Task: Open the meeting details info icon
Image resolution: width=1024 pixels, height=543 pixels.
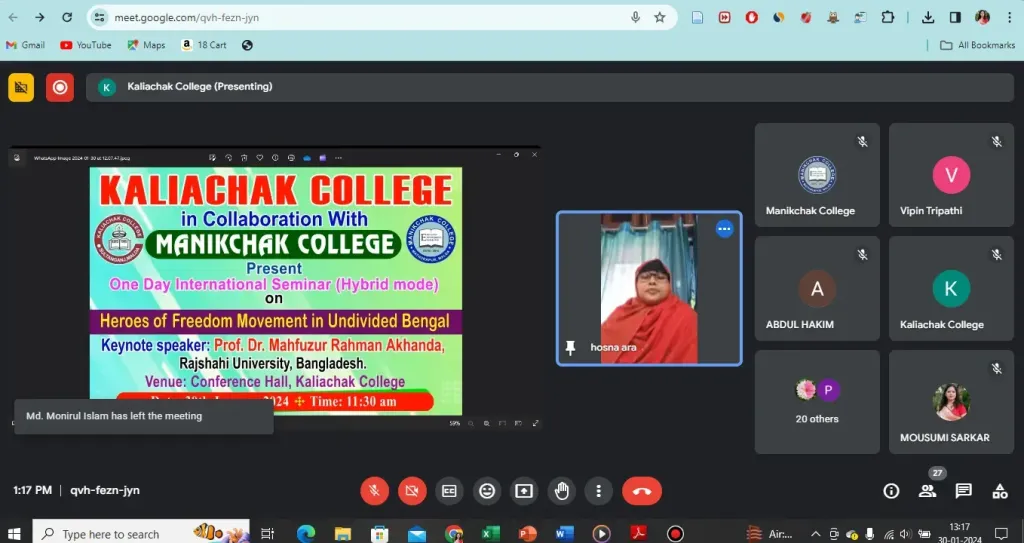Action: click(891, 491)
